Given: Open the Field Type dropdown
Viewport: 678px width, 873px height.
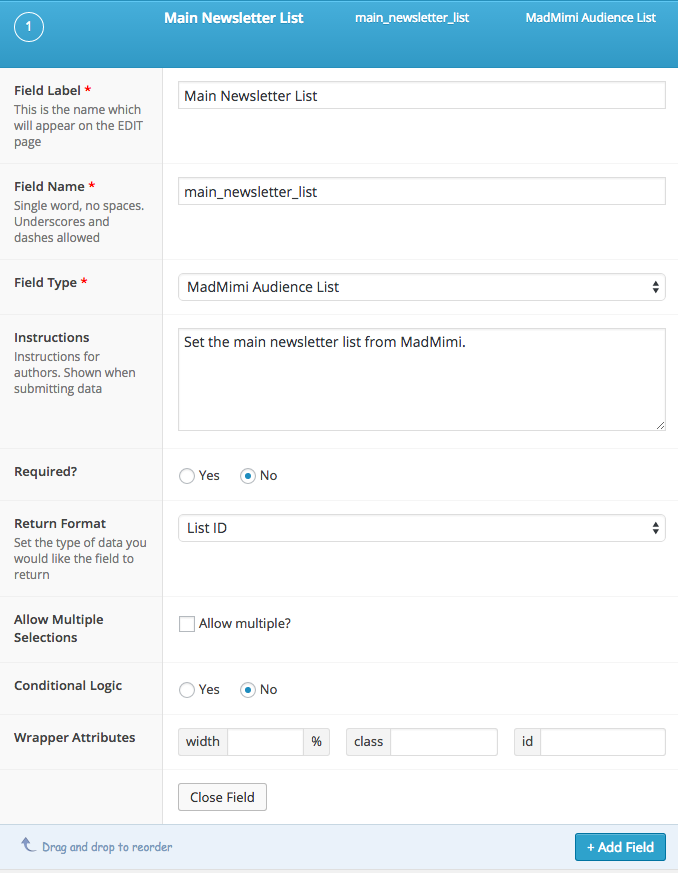Looking at the screenshot, I should tap(421, 287).
